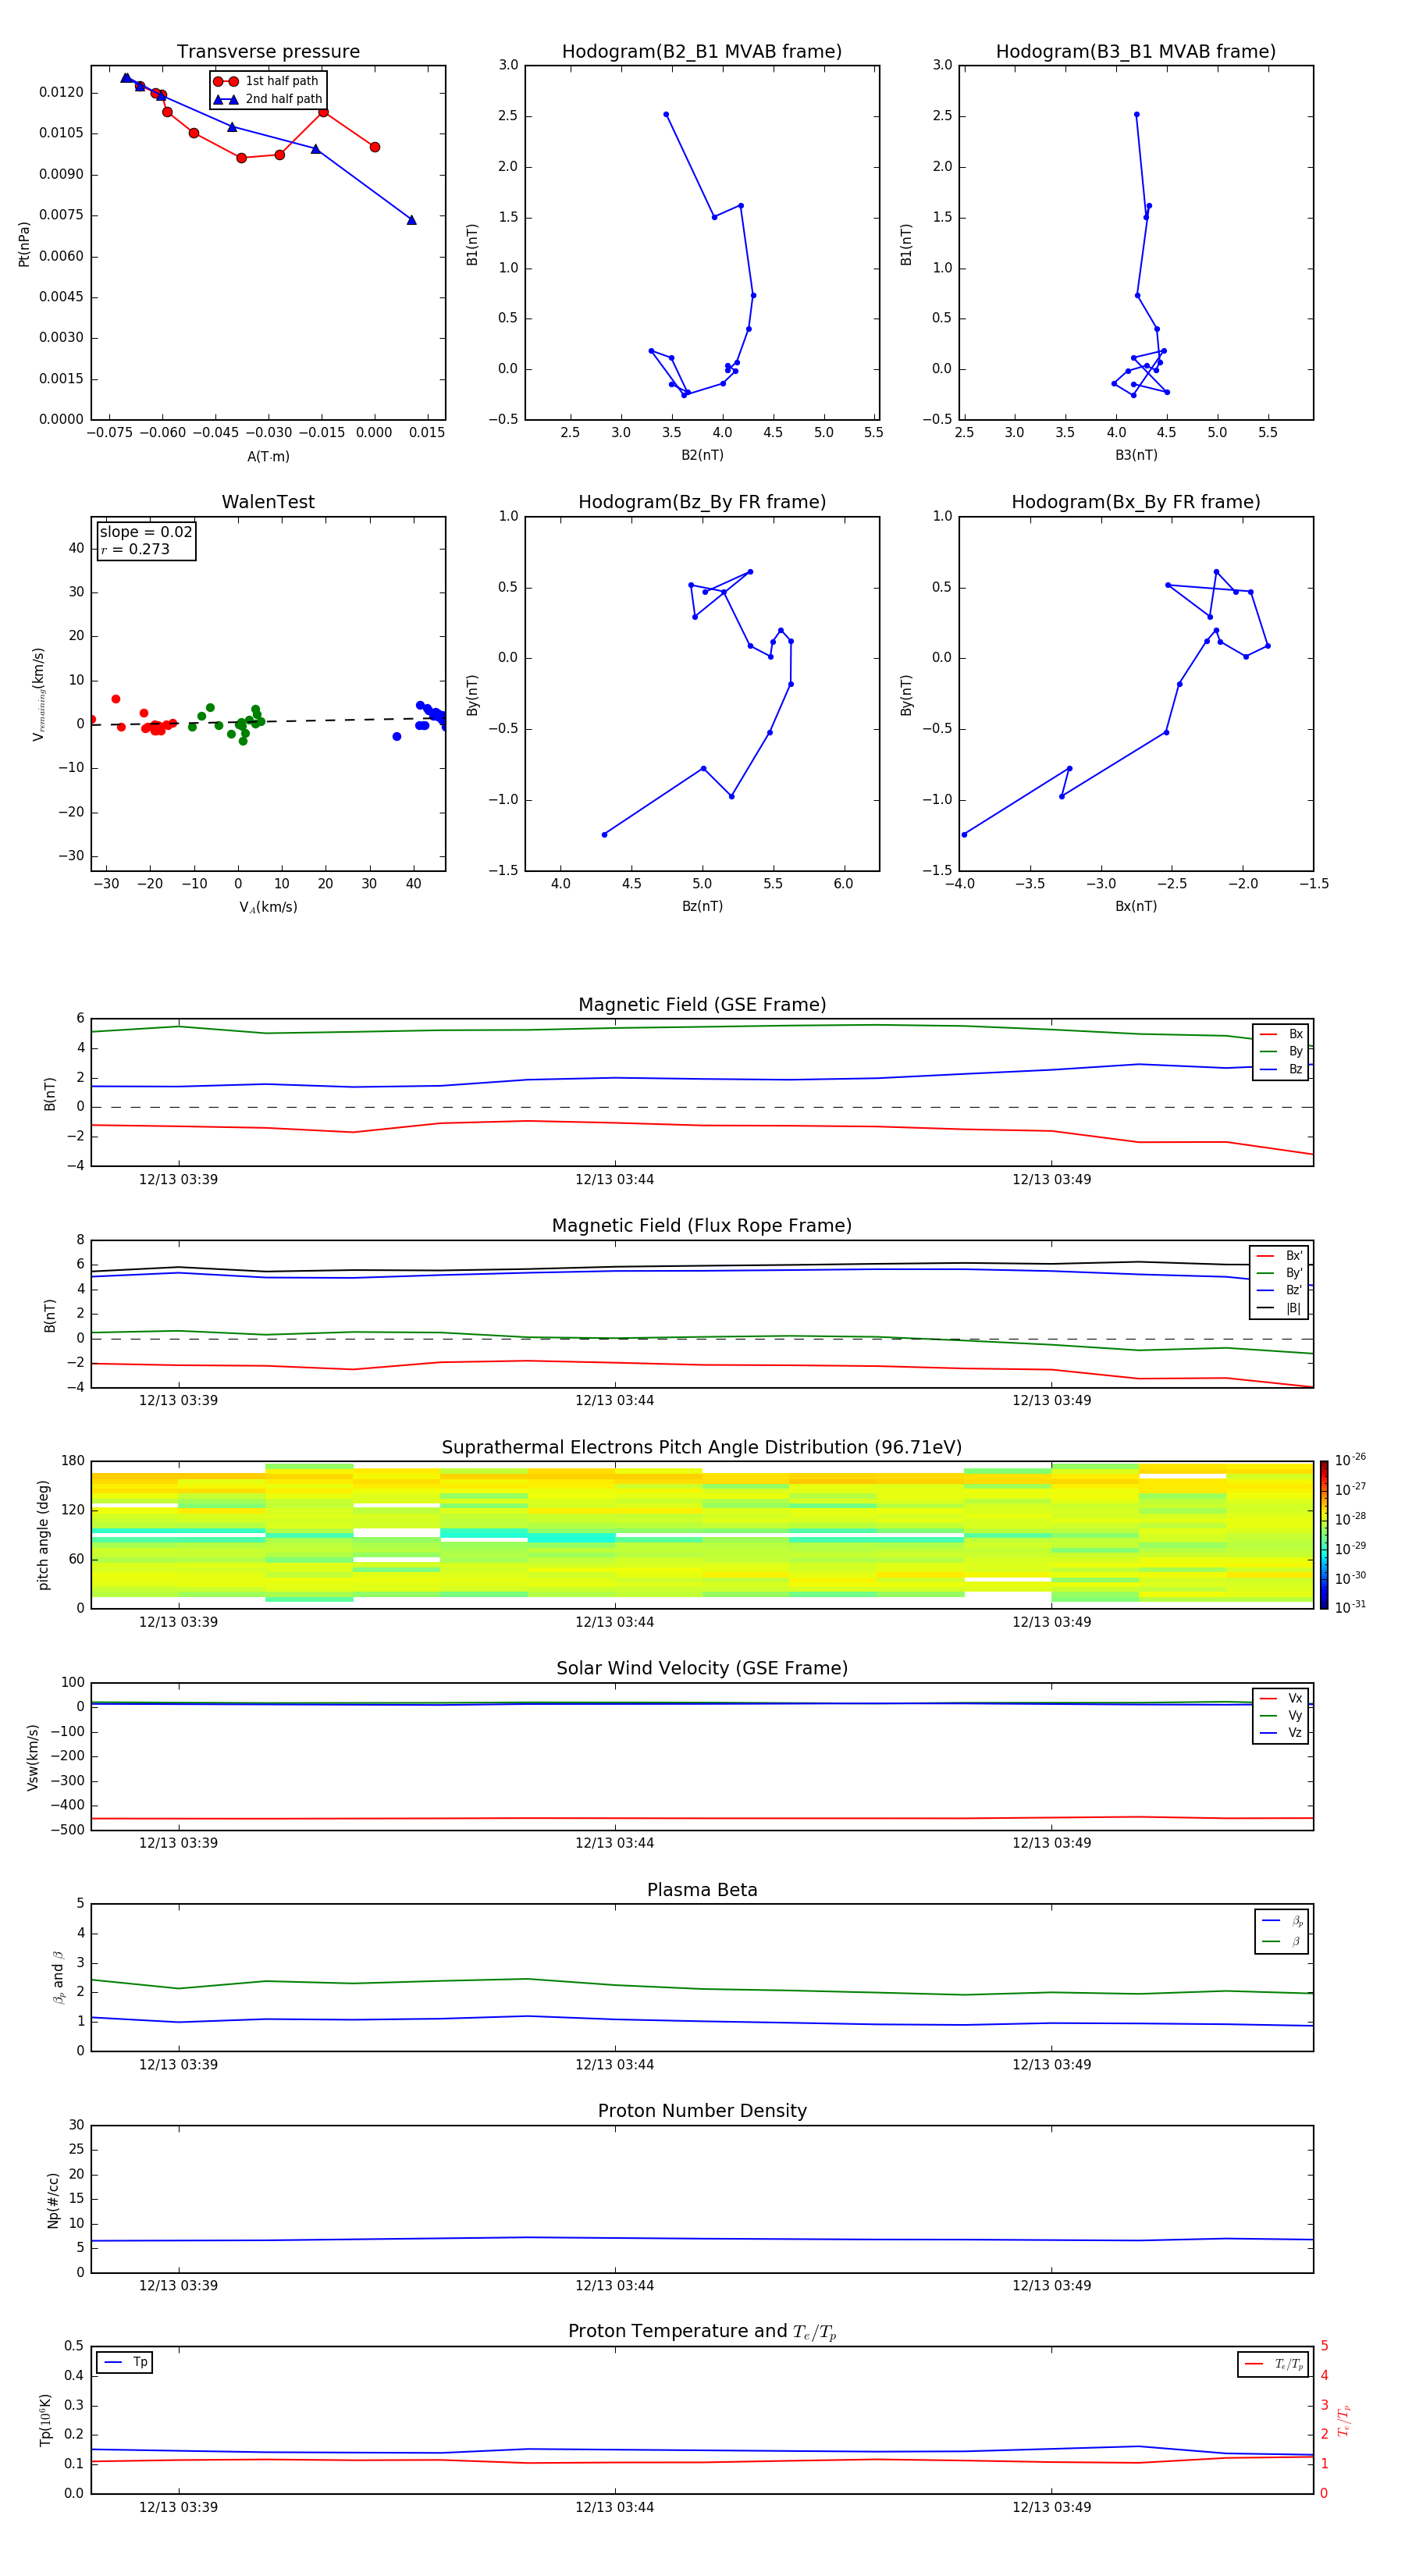Click the 'Np(#/cc)' axis label
The width and height of the screenshot is (1405, 2576).
click(x=53, y=2199)
